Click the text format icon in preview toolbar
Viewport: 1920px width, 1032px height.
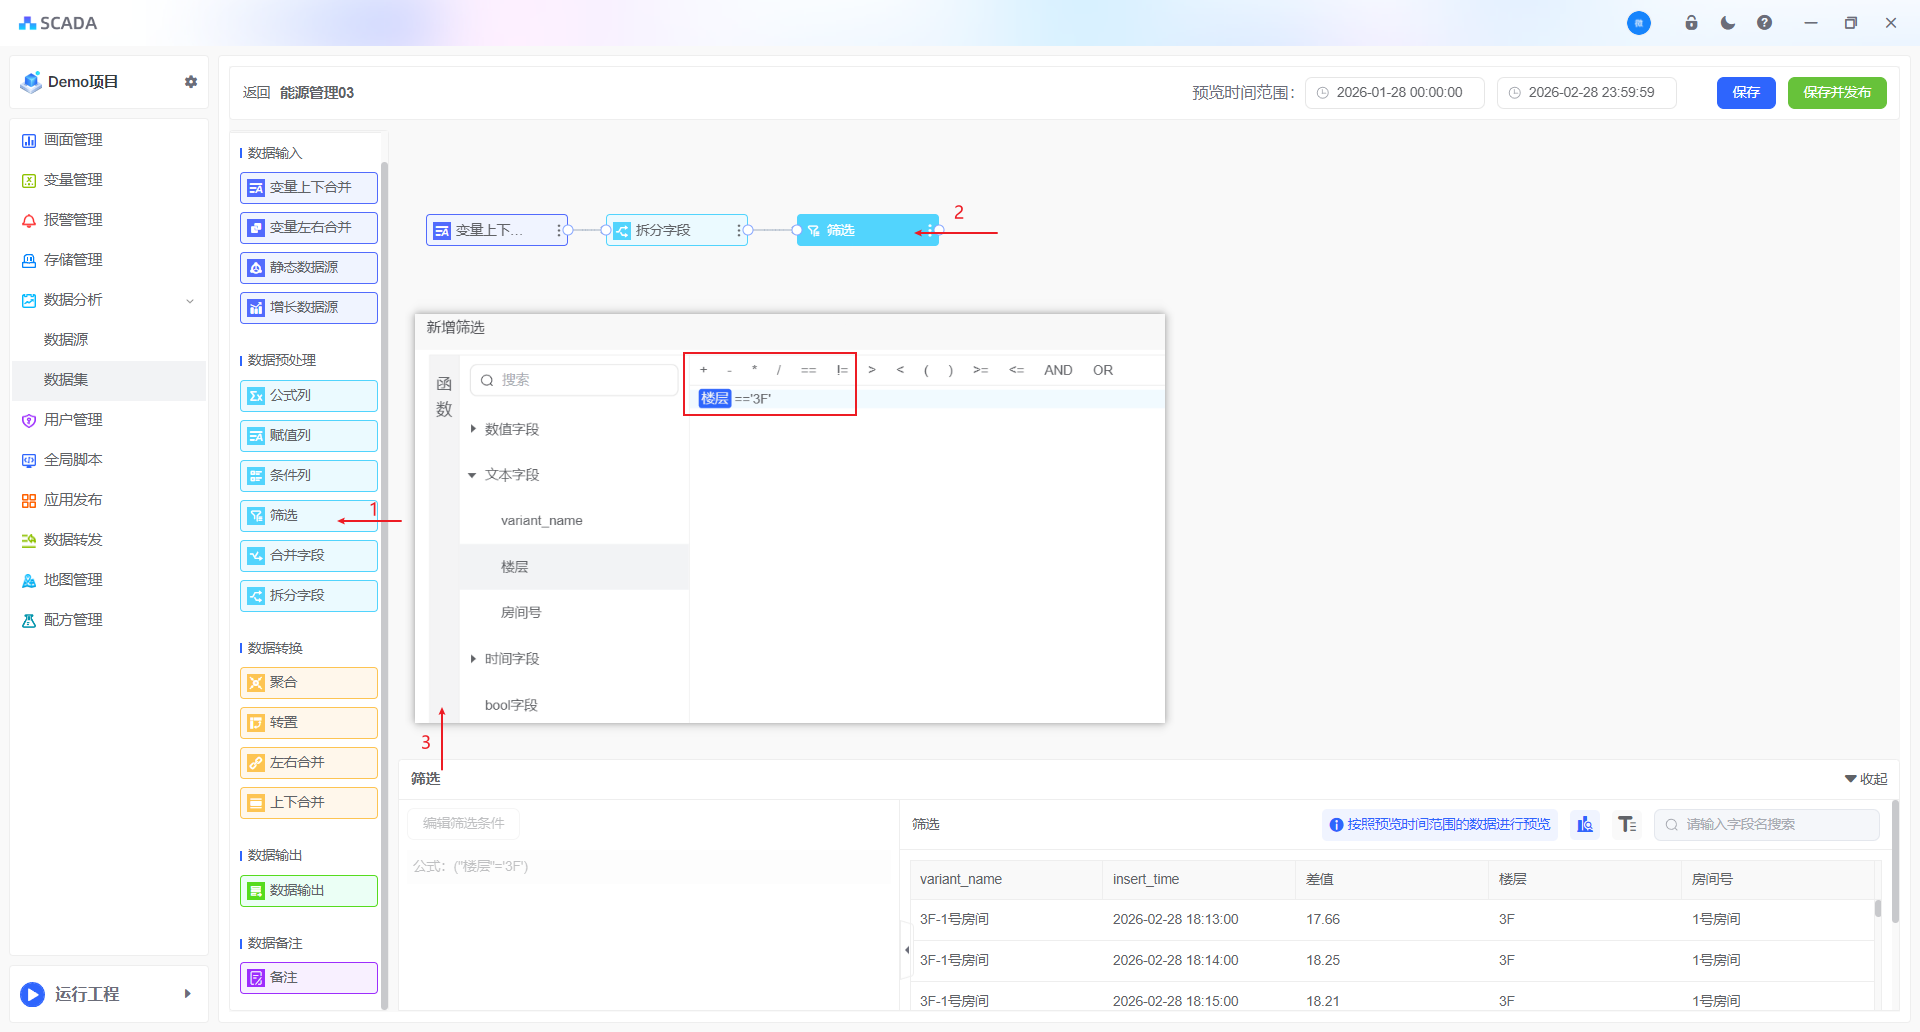[x=1627, y=825]
